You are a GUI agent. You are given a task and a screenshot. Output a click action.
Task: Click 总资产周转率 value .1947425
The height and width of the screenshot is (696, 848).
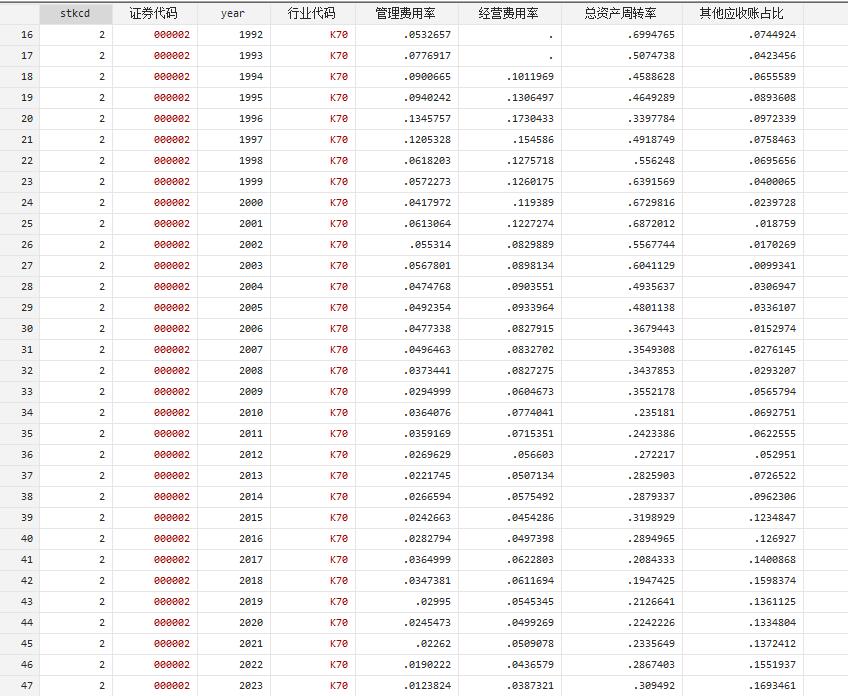pyautogui.click(x=651, y=580)
